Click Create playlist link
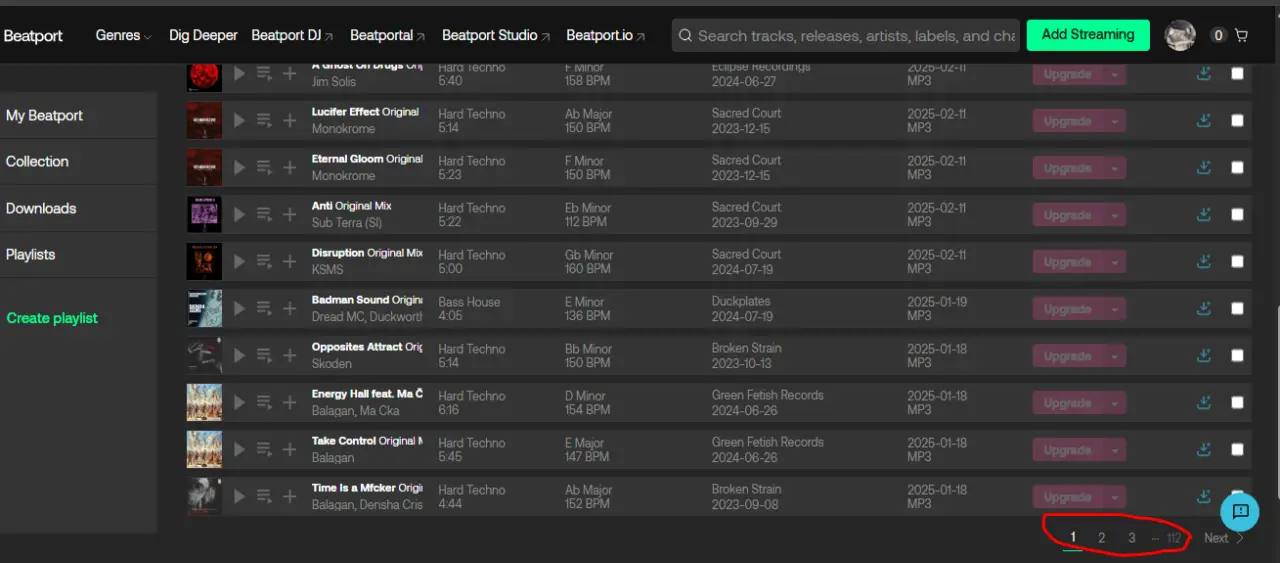Image resolution: width=1280 pixels, height=563 pixels. point(52,318)
